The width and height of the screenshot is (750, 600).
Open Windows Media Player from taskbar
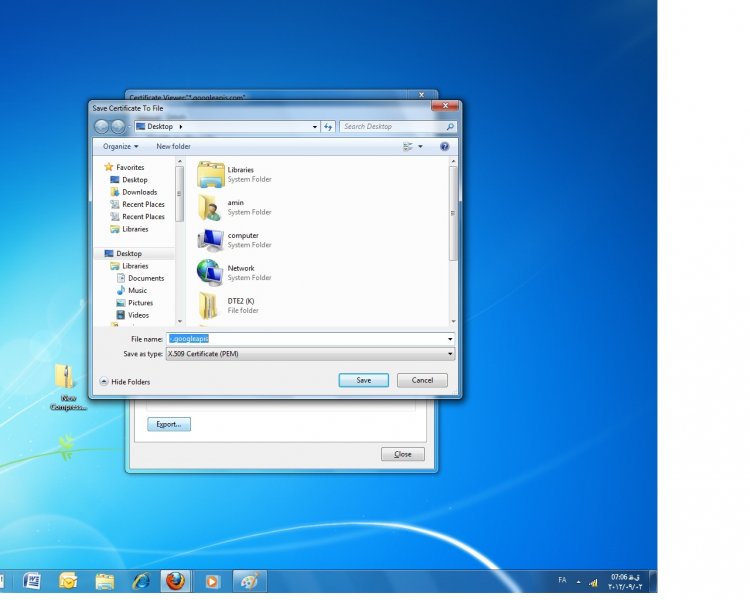click(212, 581)
